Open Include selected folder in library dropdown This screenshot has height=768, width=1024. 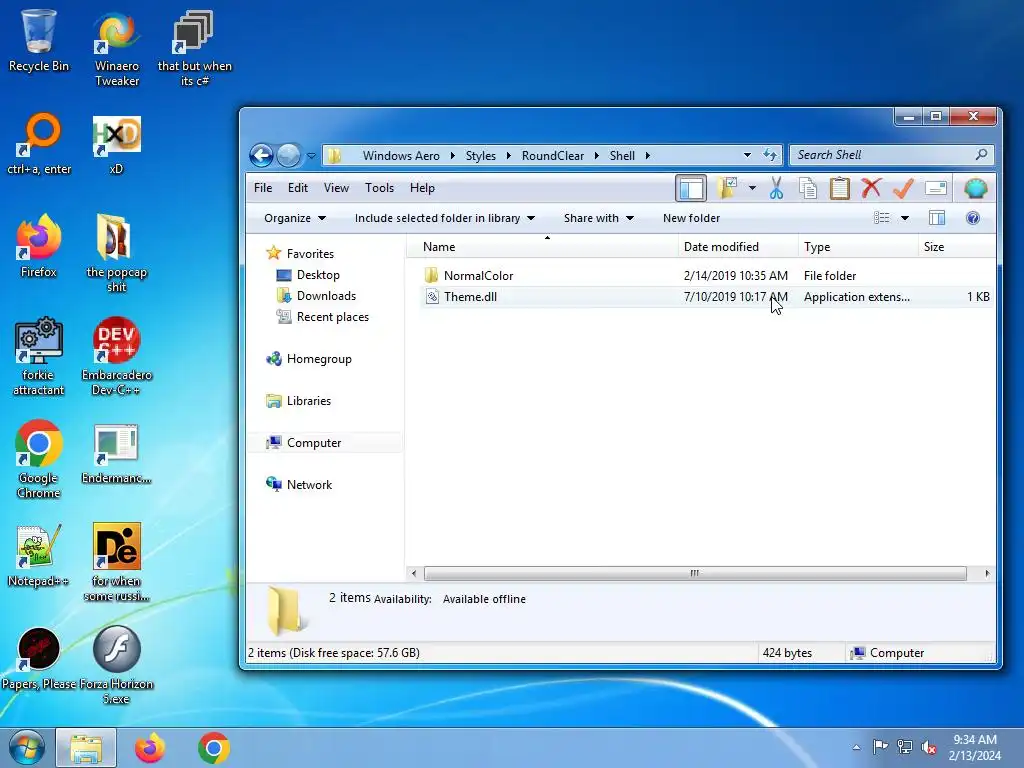(x=445, y=218)
